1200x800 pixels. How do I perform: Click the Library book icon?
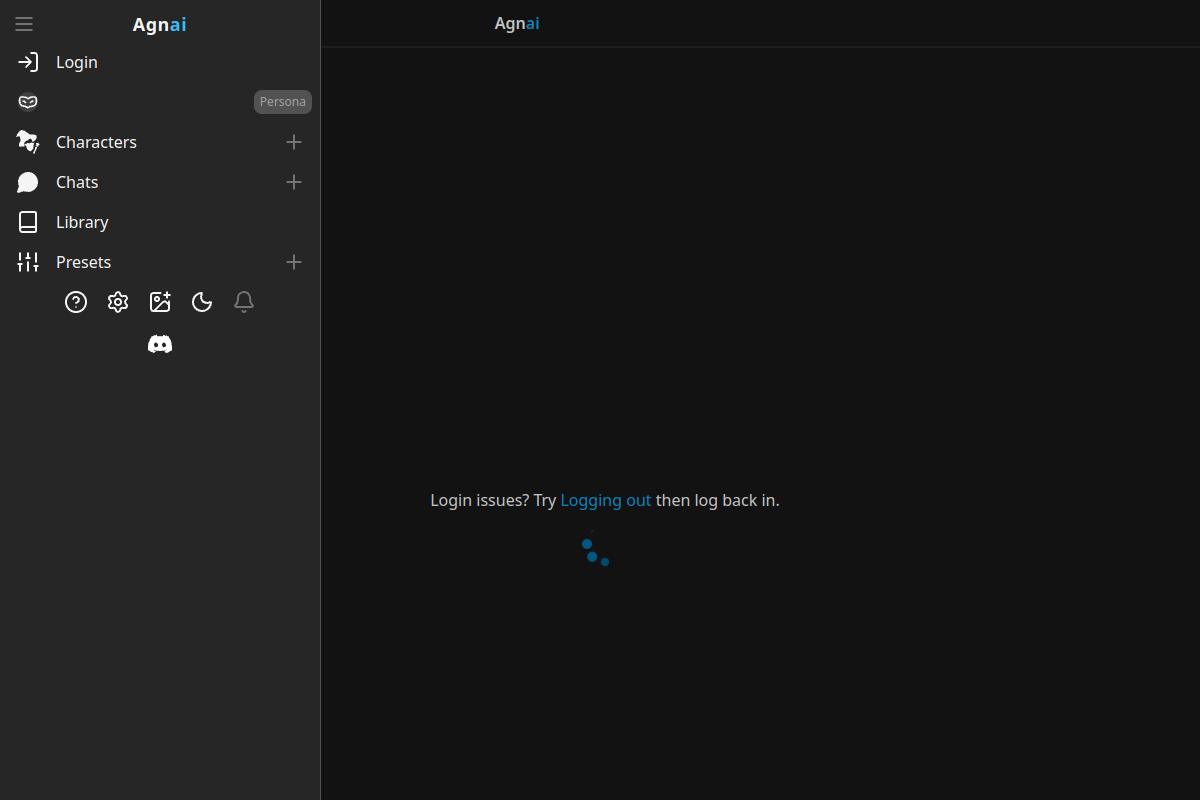pyautogui.click(x=28, y=222)
